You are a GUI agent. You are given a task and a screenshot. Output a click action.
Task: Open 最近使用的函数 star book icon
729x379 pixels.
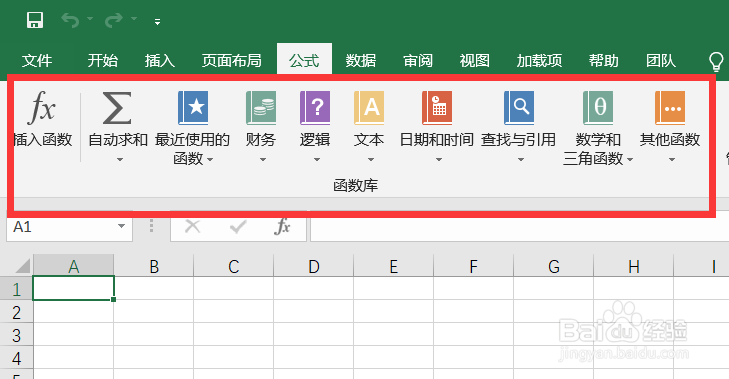coord(193,108)
